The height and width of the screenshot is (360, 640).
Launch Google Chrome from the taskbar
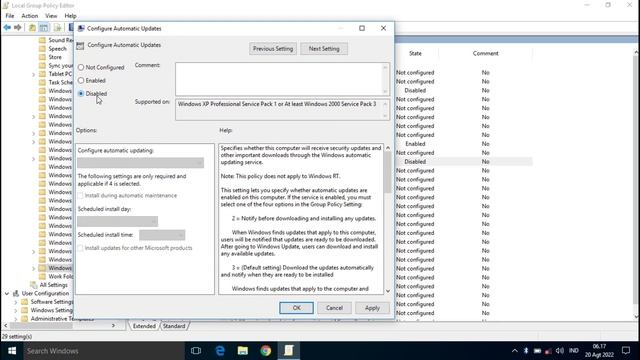click(266, 351)
